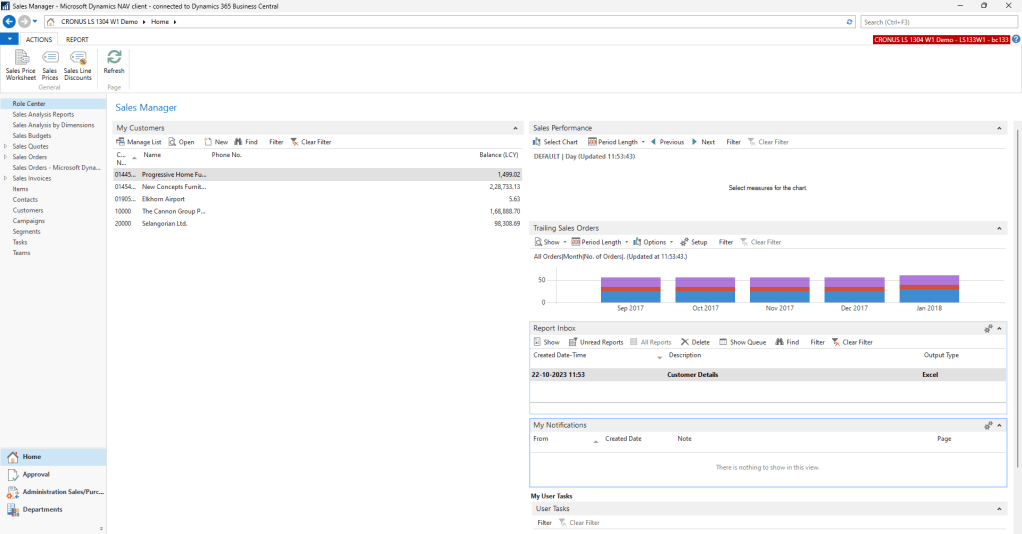The height and width of the screenshot is (534, 1022).
Task: Open Sales Line Discounts
Action: [x=78, y=65]
